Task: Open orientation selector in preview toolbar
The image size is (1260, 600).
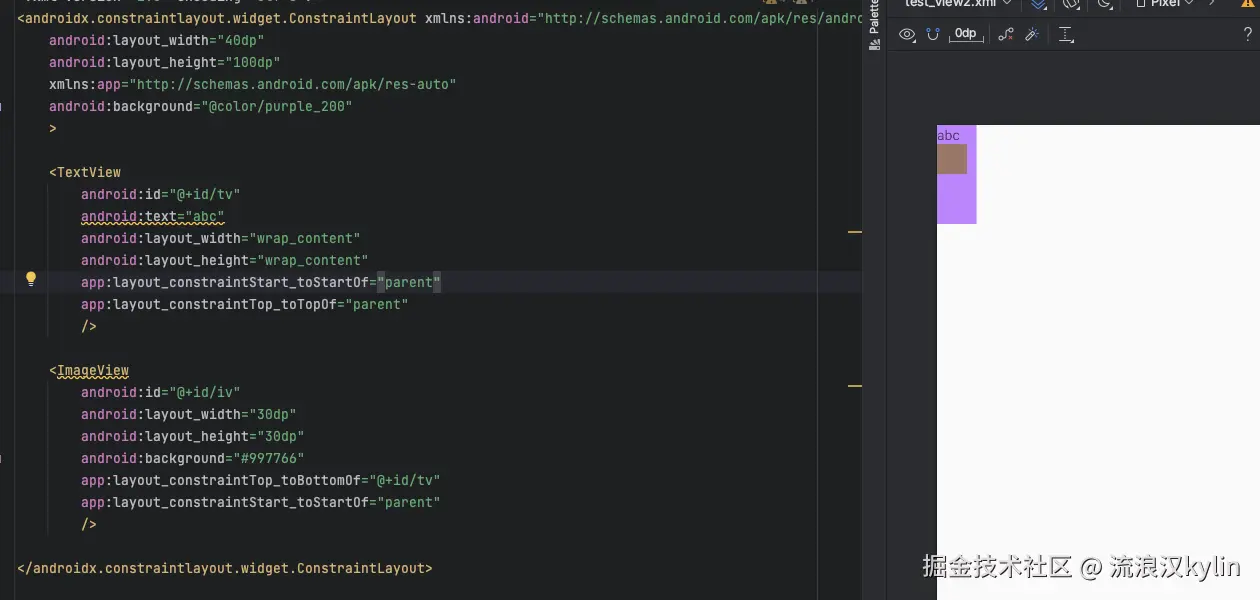Action: [x=1071, y=4]
